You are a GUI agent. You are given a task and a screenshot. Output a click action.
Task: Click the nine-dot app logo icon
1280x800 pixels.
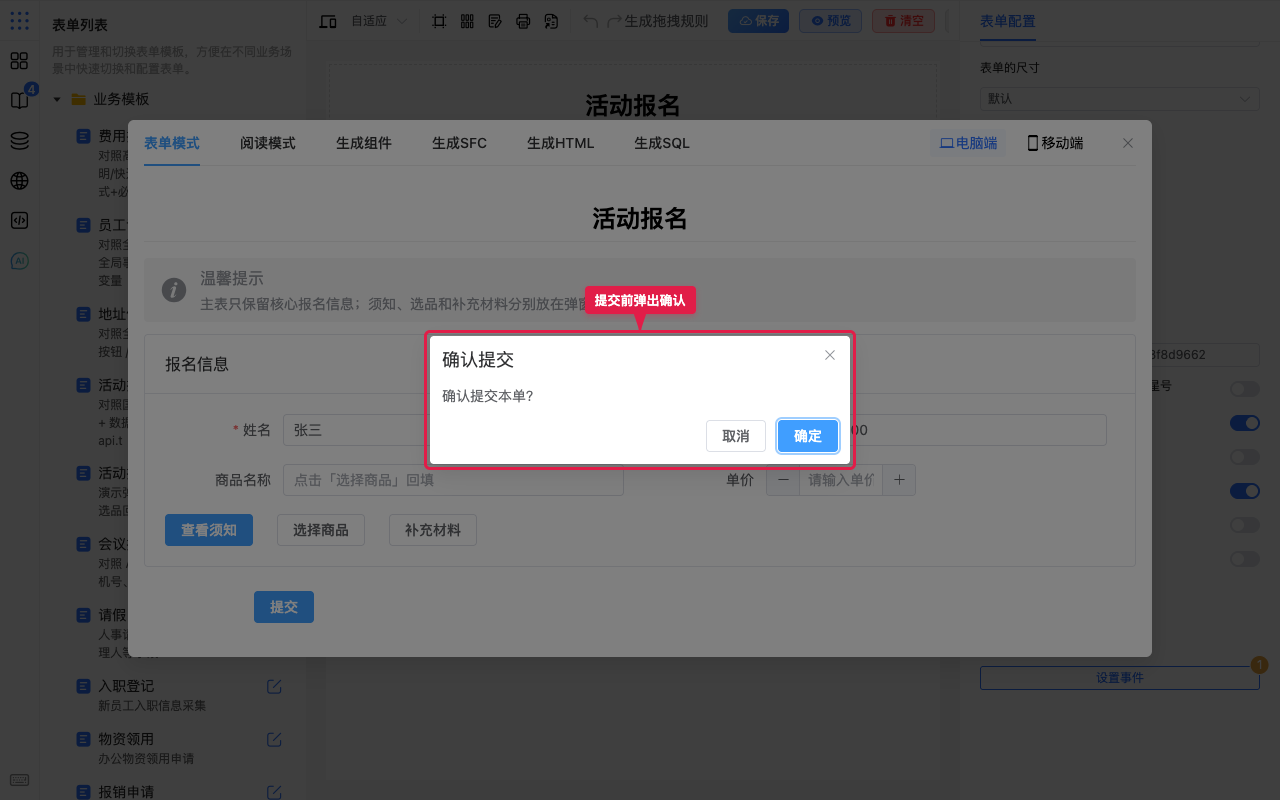click(19, 20)
